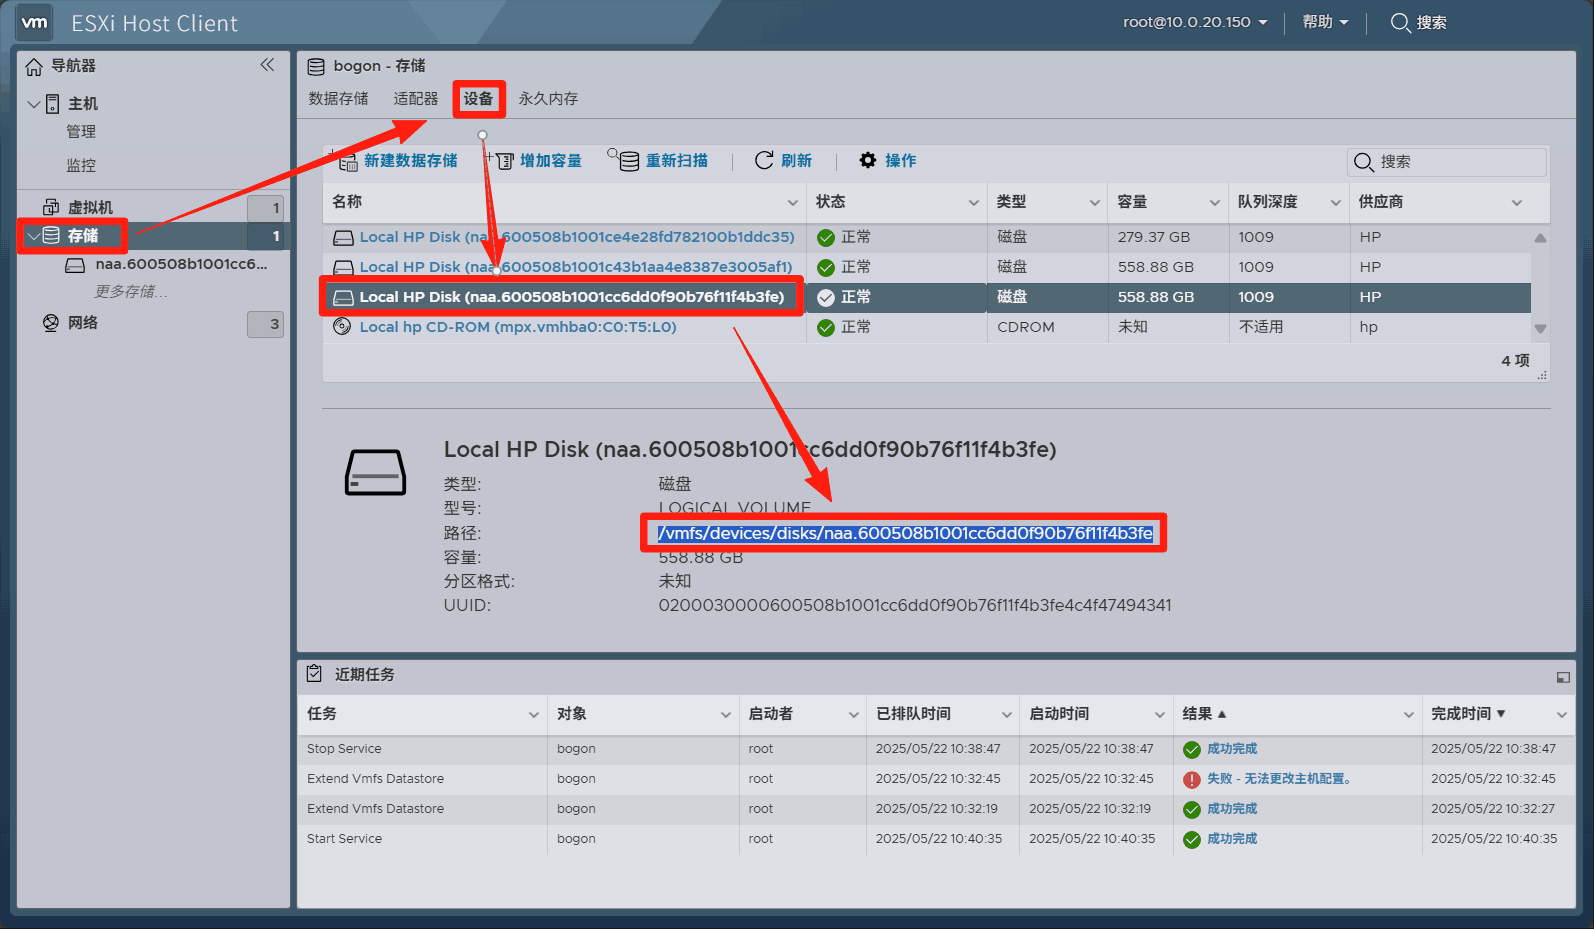Click the Start Service task row

[936, 839]
